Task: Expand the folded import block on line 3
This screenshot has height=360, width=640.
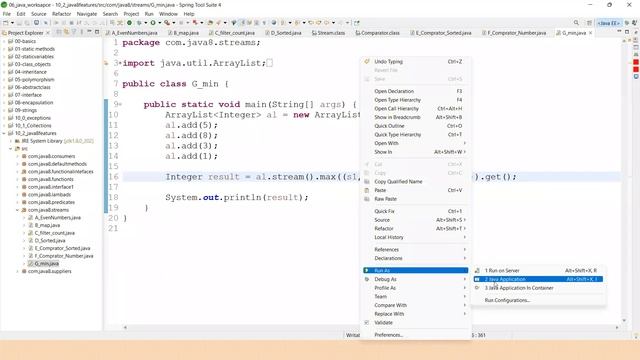Action: 120,63
